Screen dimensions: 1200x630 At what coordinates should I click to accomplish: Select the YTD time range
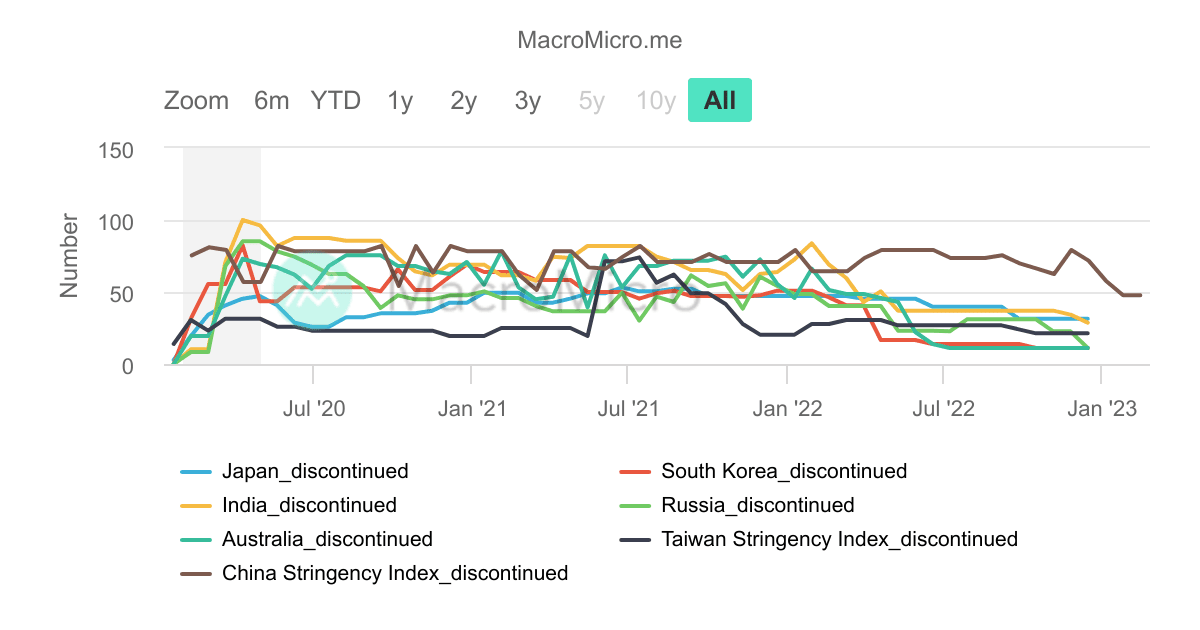click(335, 100)
